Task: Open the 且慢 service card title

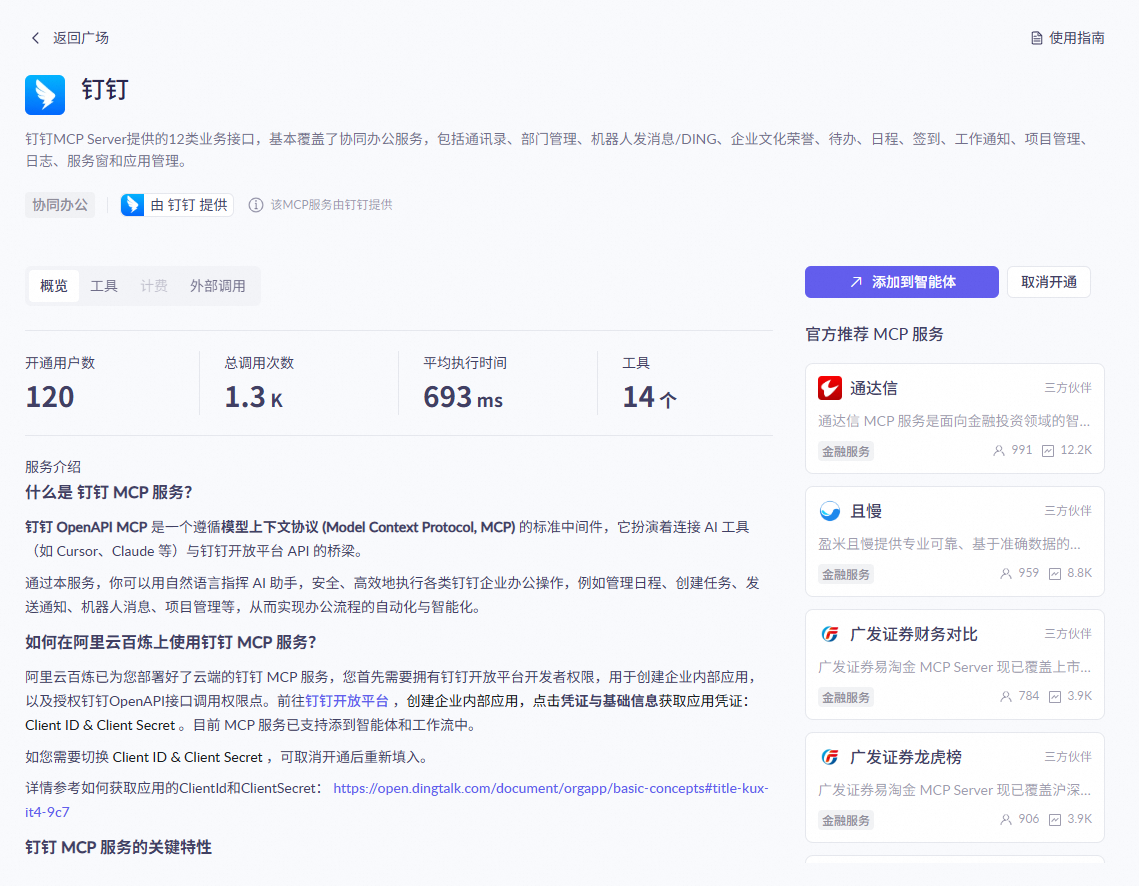Action: 866,511
